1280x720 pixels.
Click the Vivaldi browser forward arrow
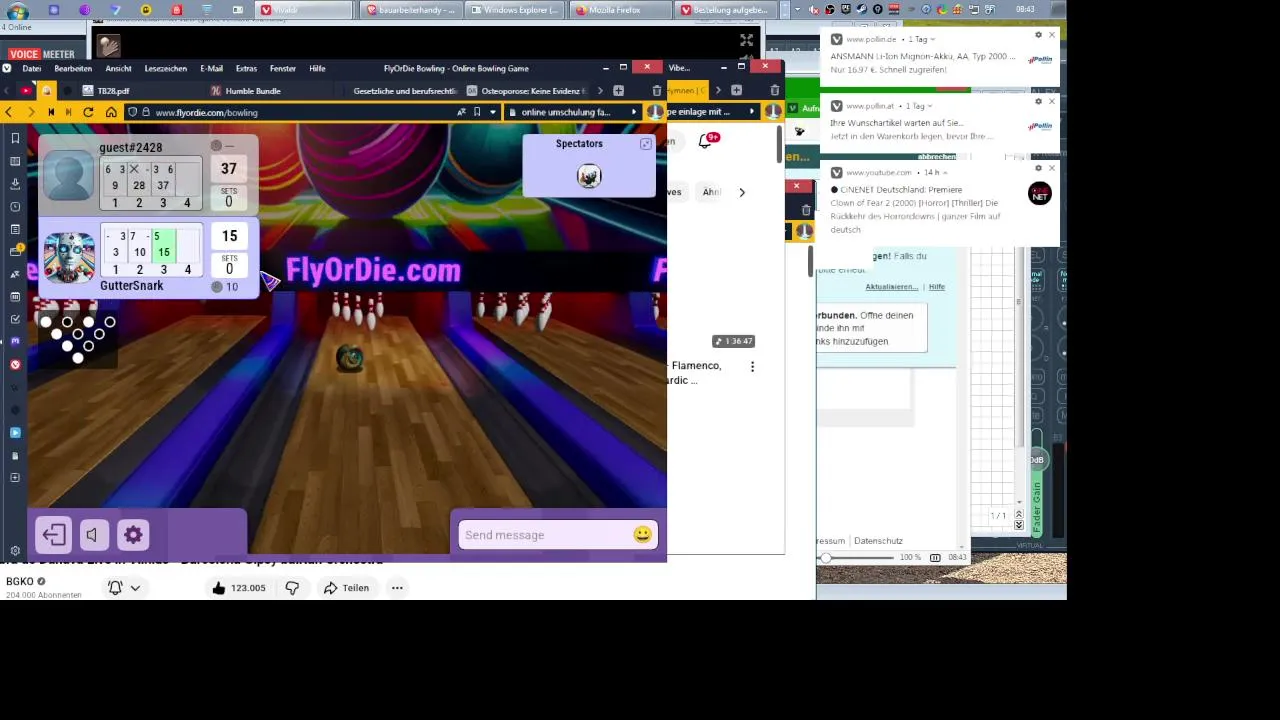(x=31, y=112)
